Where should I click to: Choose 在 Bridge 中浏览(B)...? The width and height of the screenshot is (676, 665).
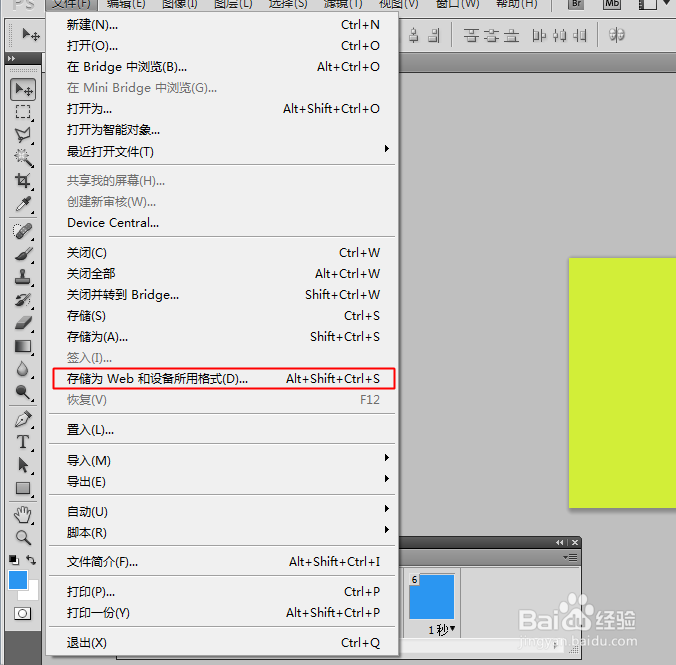[222, 67]
